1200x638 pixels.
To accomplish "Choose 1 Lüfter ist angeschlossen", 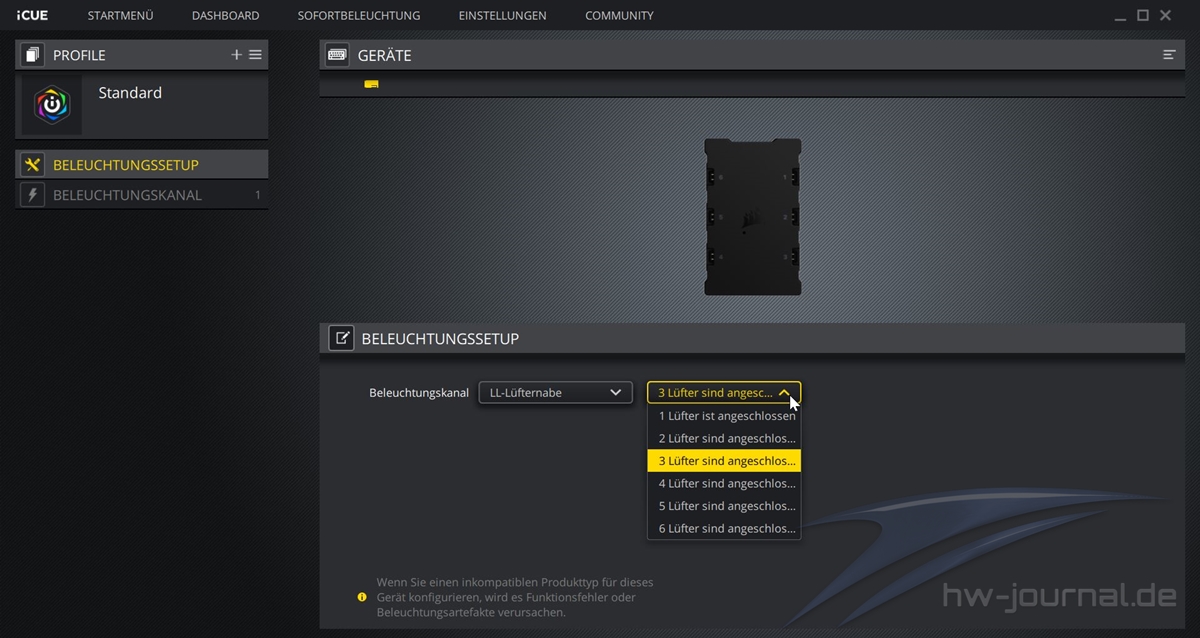I will [724, 416].
